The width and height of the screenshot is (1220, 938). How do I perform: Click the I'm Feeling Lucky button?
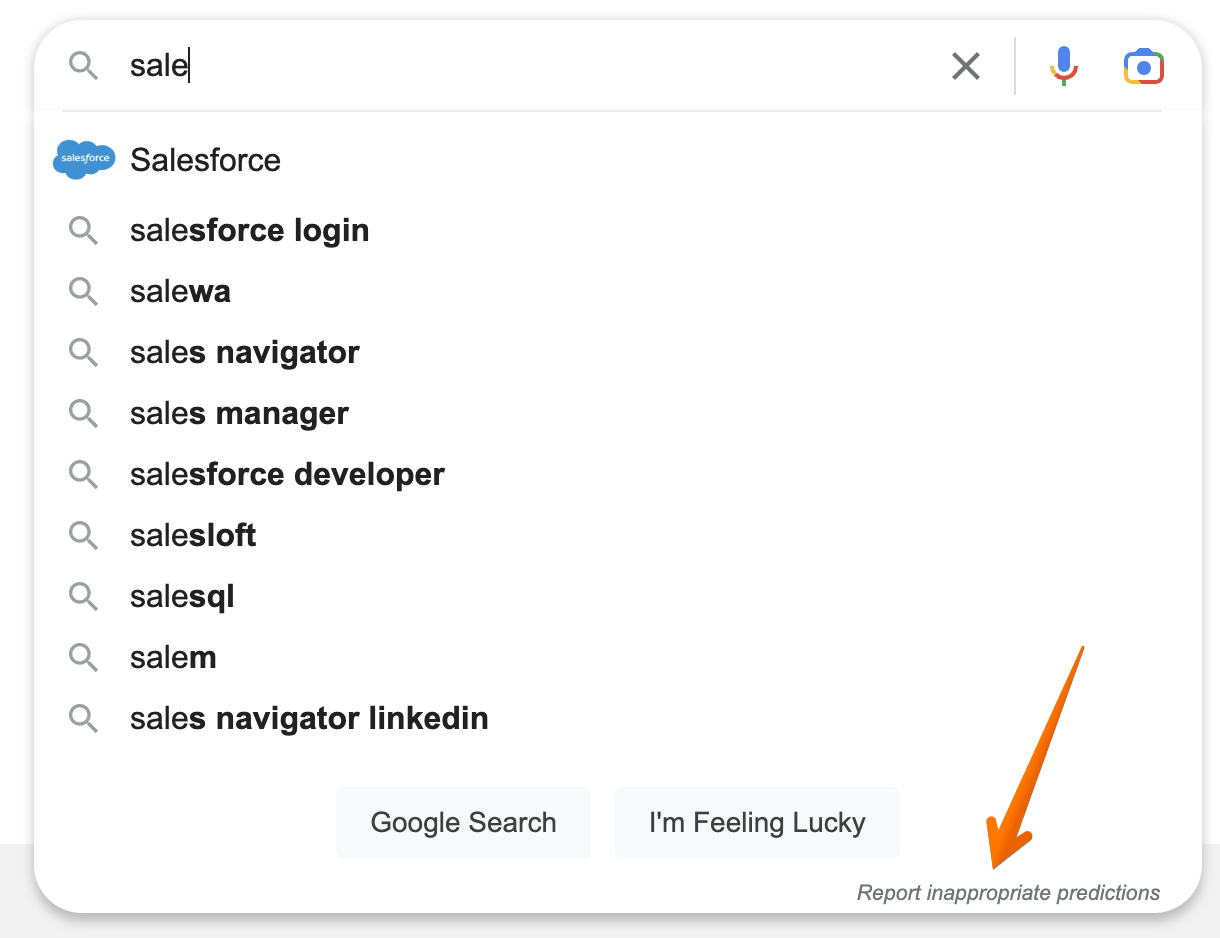[x=757, y=822]
